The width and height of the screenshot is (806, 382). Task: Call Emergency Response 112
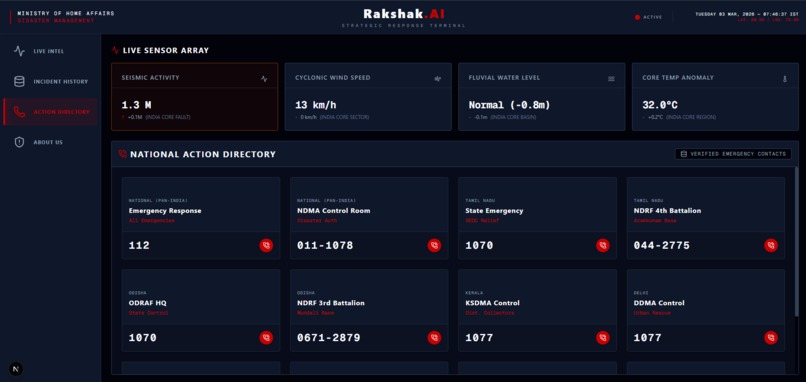[x=266, y=245]
